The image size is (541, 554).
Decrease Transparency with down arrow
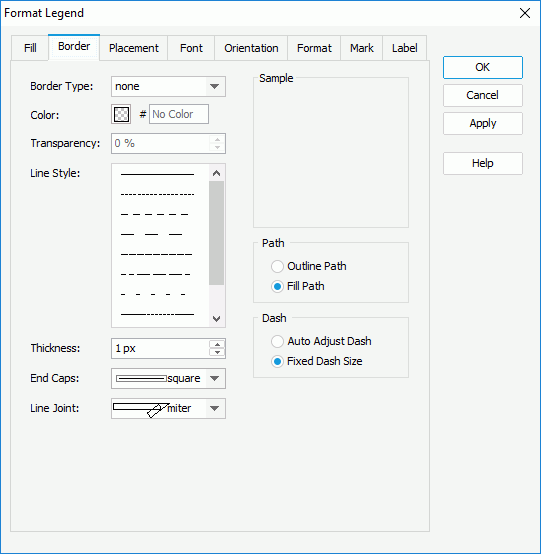pos(217,147)
